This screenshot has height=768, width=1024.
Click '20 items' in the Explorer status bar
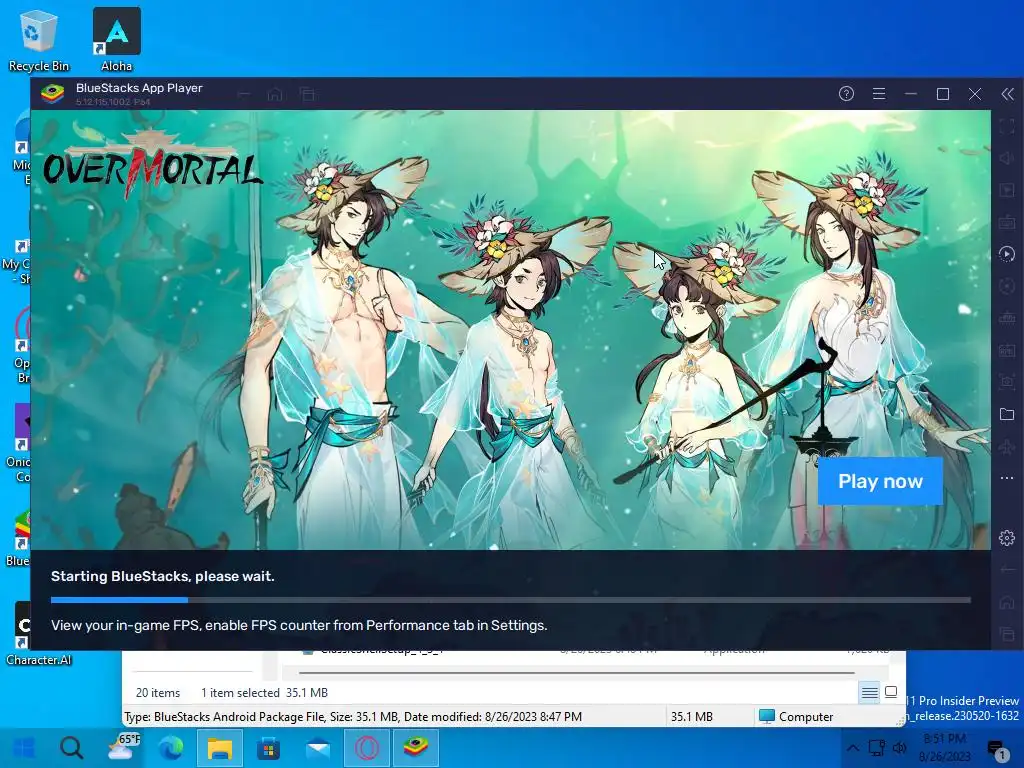(158, 693)
